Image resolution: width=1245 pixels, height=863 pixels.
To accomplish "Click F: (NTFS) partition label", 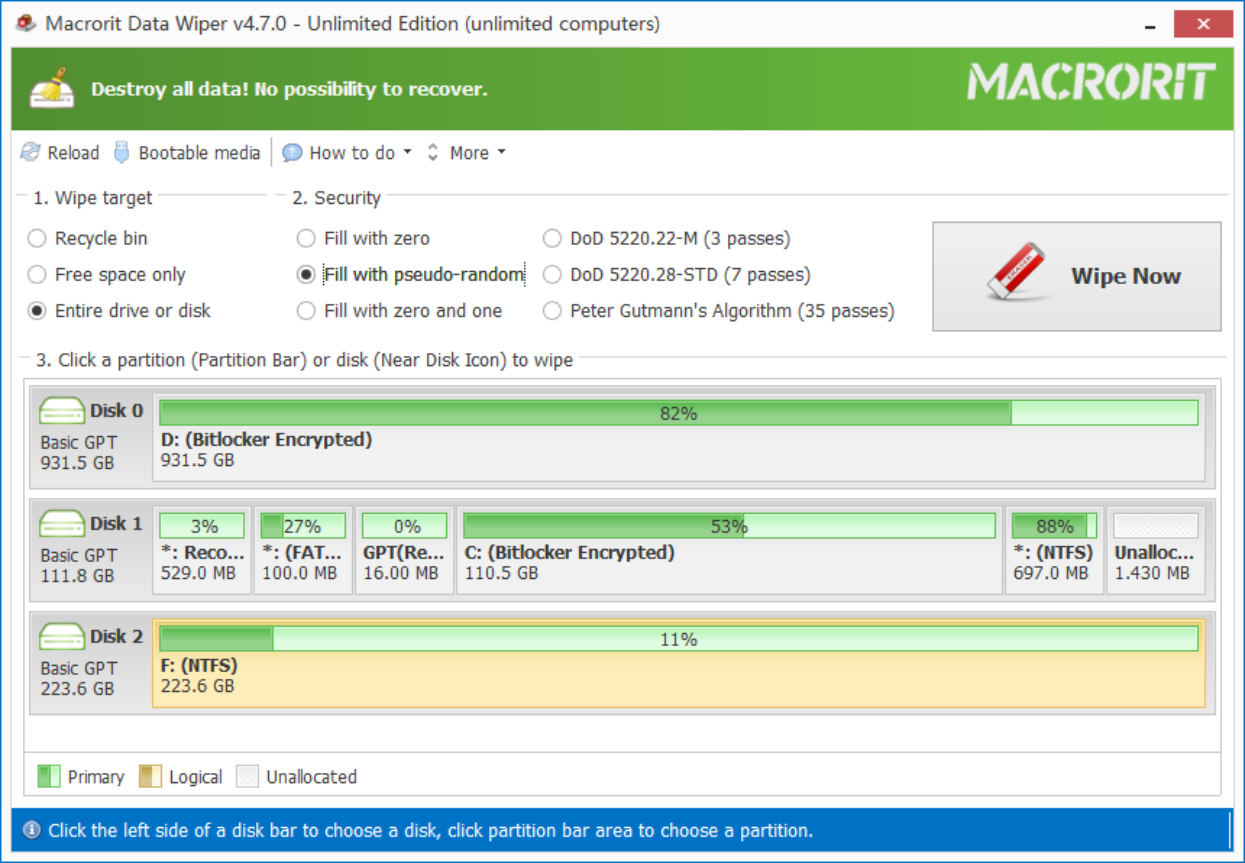I will [199, 665].
